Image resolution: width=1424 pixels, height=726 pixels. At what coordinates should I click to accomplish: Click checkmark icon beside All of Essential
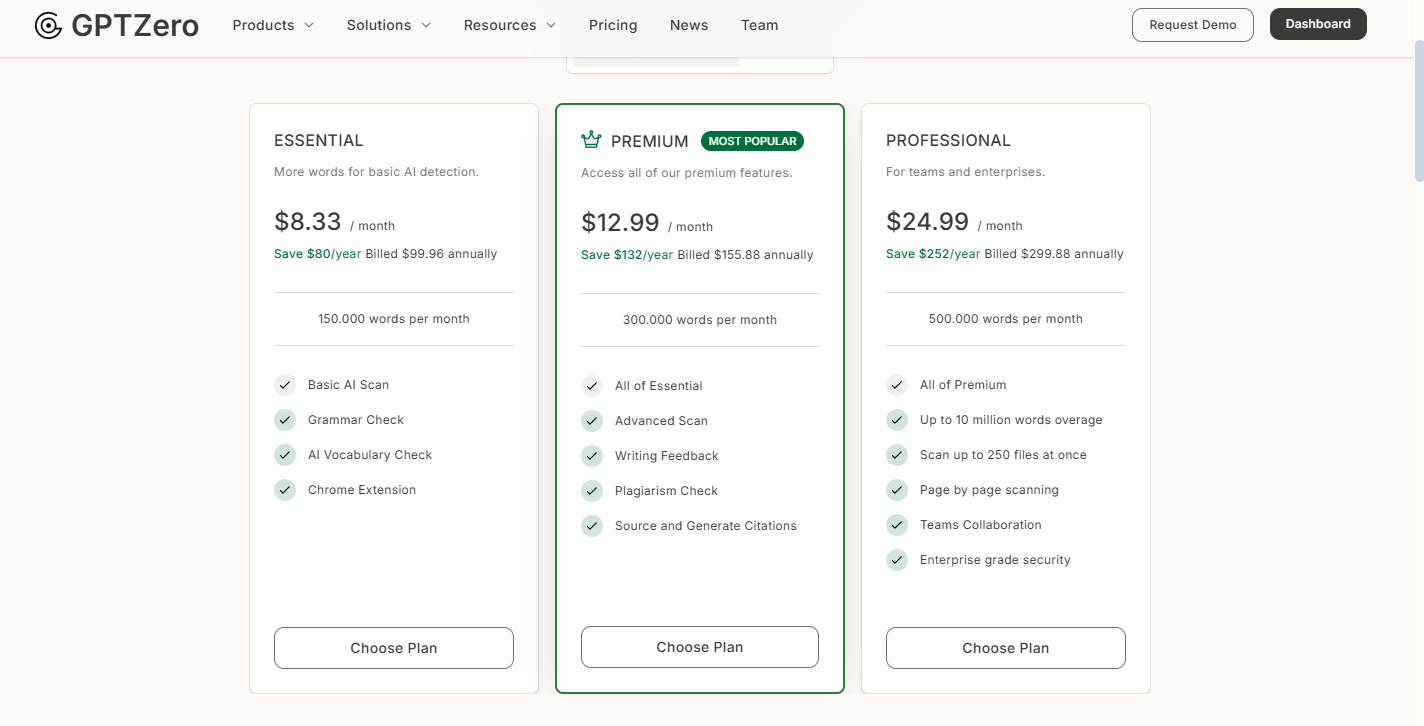point(592,386)
